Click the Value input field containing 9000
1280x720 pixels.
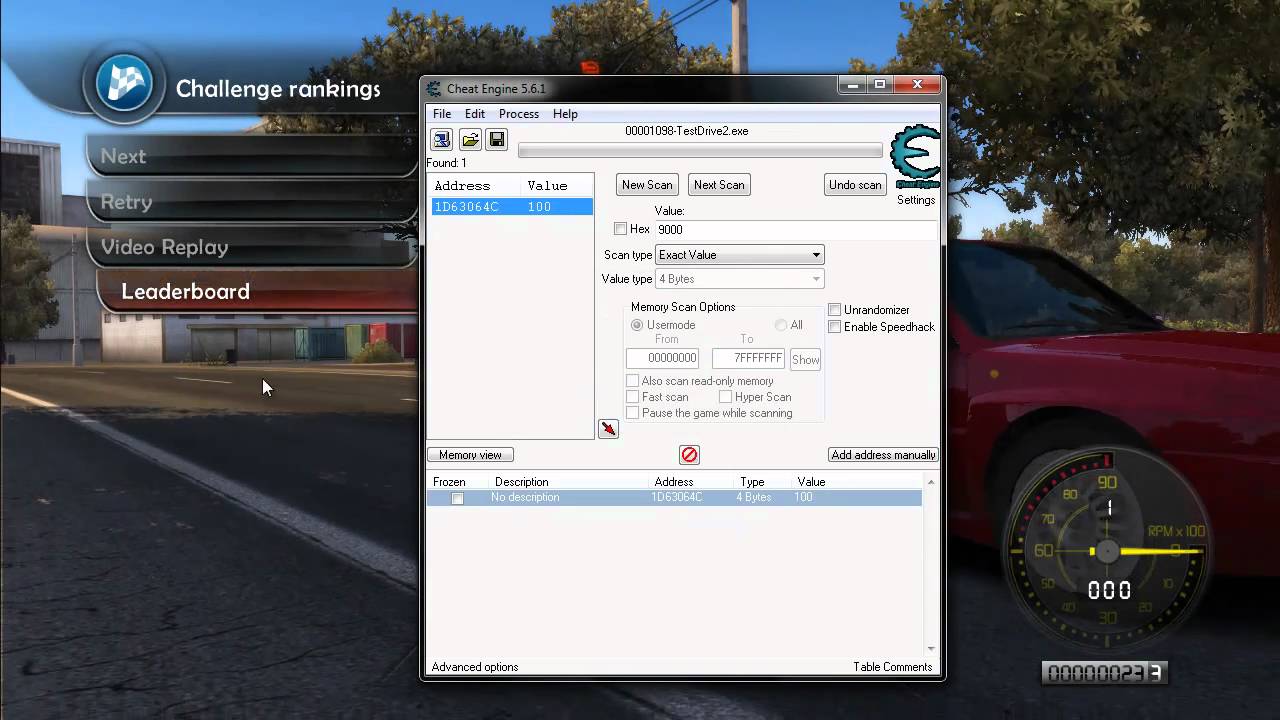[x=796, y=229]
